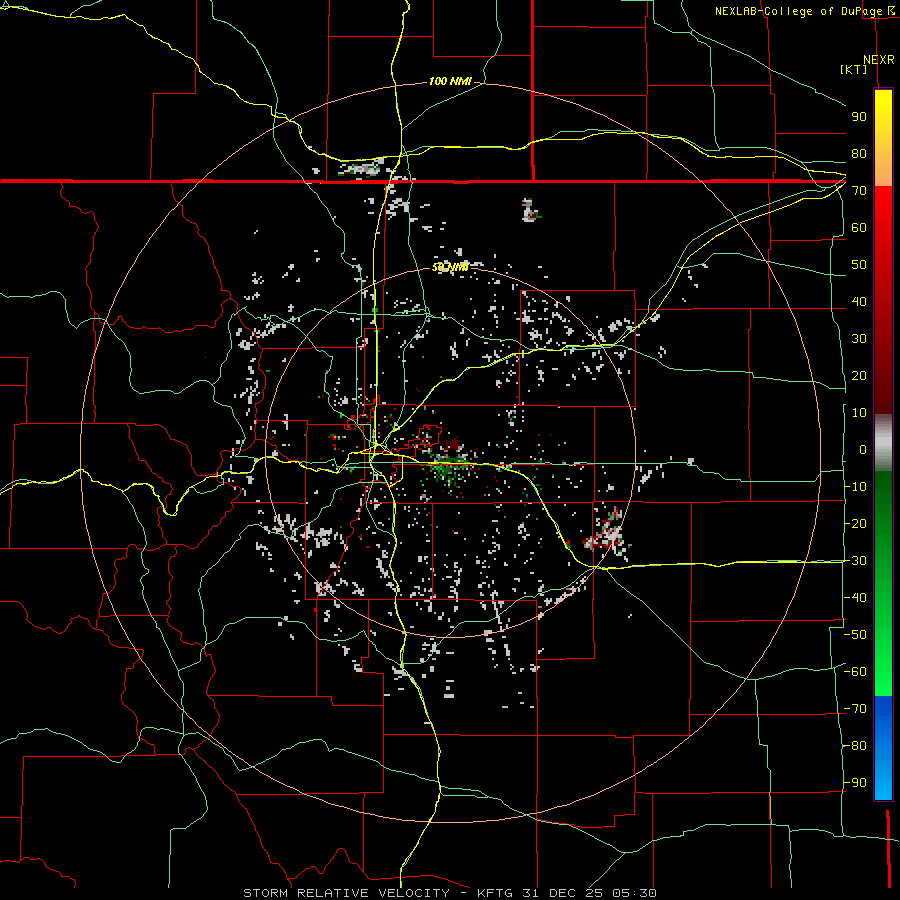Select the 100 NMI range ring label

click(x=450, y=81)
